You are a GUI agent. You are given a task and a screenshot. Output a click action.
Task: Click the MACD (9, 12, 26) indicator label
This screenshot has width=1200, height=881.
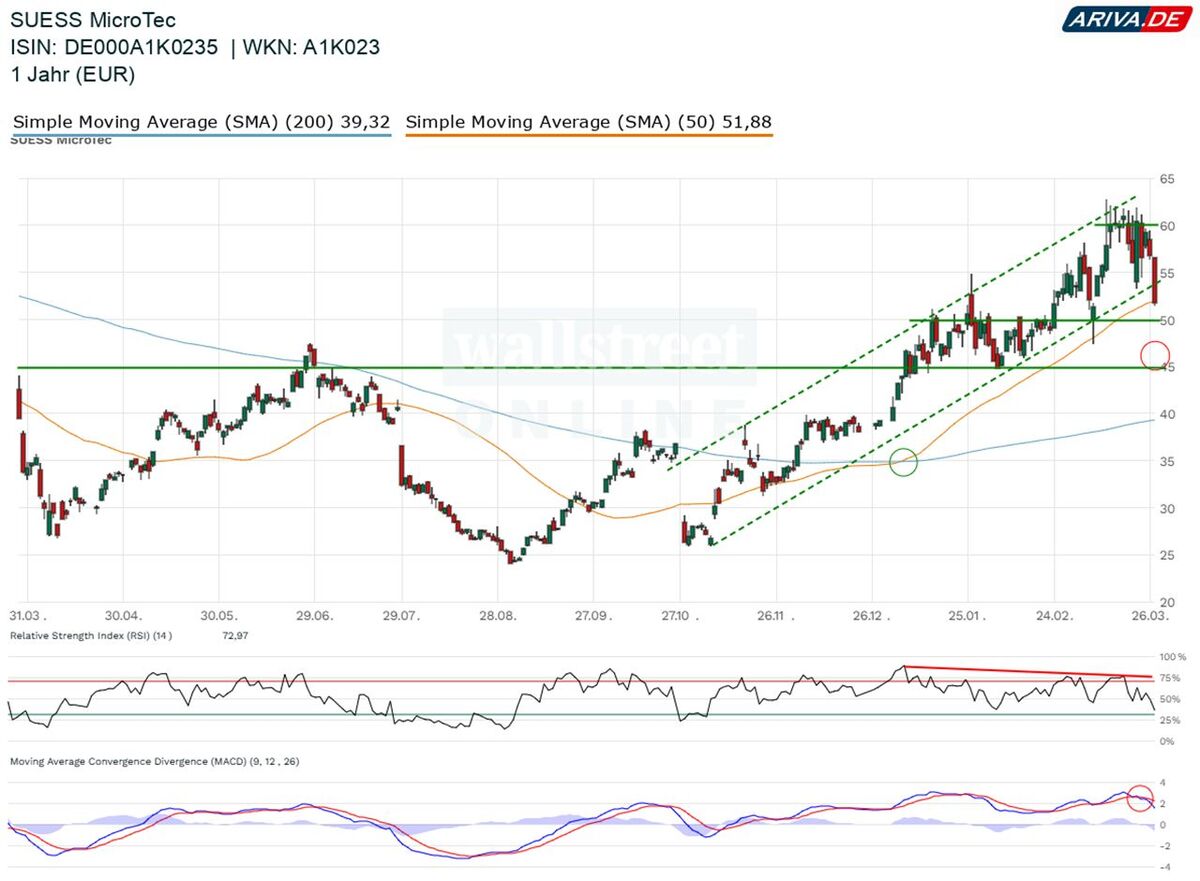point(155,761)
